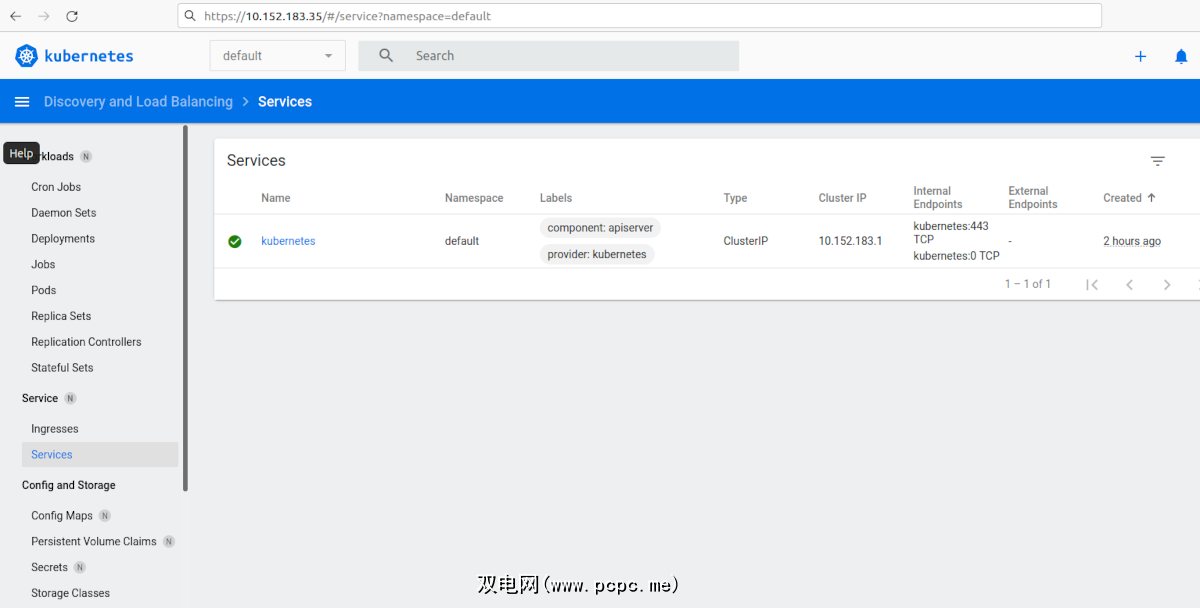This screenshot has height=608, width=1200.
Task: Go to next page of results
Action: point(1166,285)
